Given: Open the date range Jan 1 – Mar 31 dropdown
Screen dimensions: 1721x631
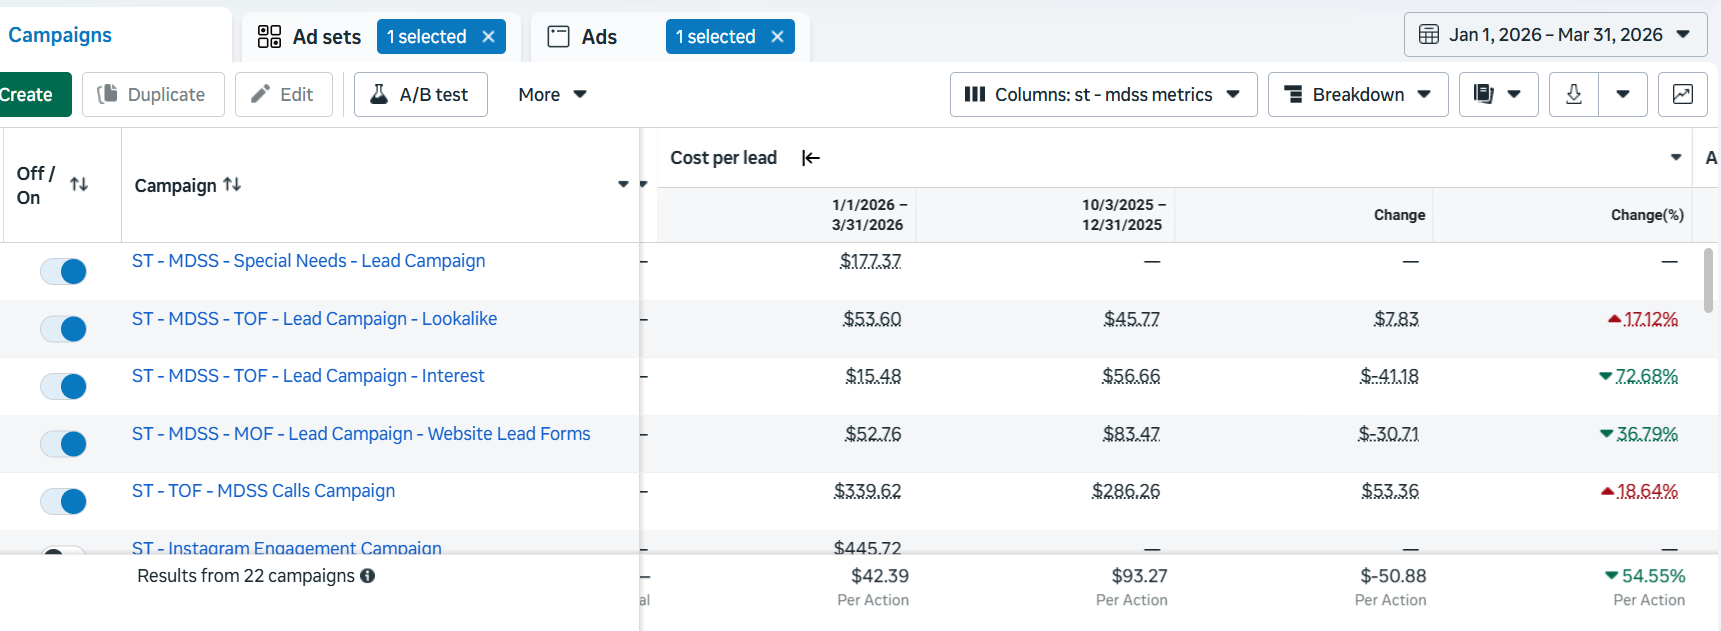Looking at the screenshot, I should pos(1556,35).
